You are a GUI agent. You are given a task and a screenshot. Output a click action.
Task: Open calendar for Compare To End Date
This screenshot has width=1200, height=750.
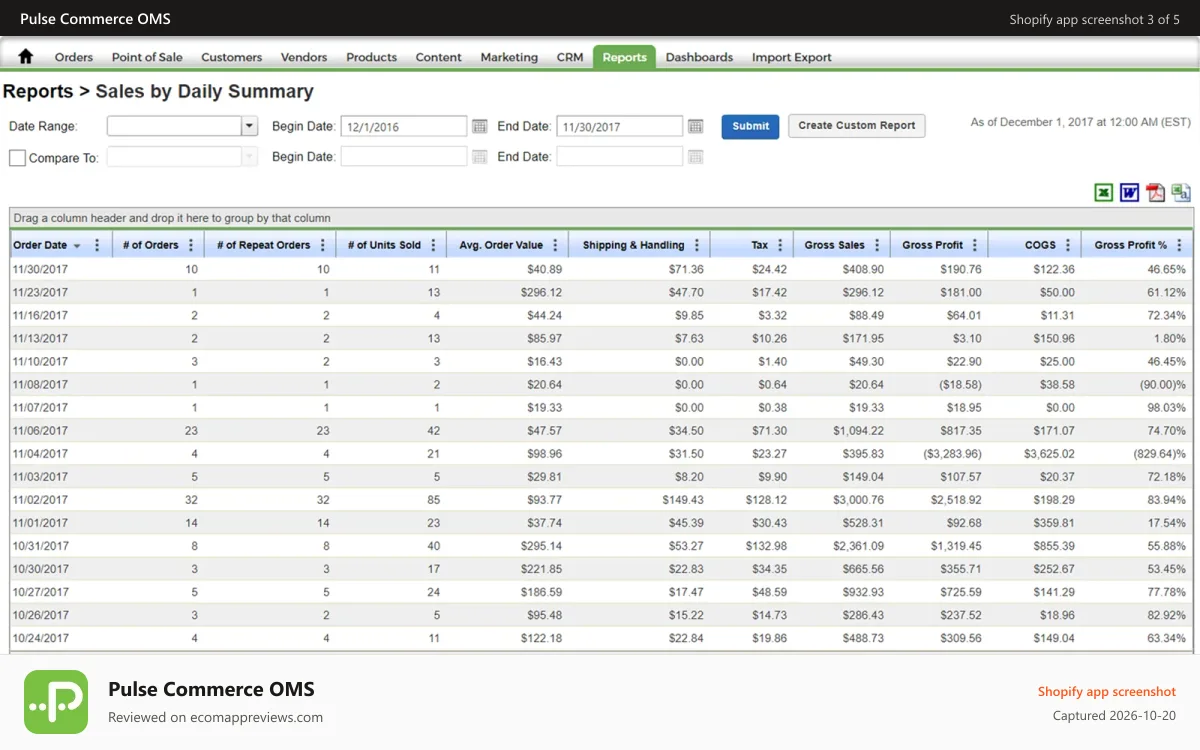click(696, 157)
